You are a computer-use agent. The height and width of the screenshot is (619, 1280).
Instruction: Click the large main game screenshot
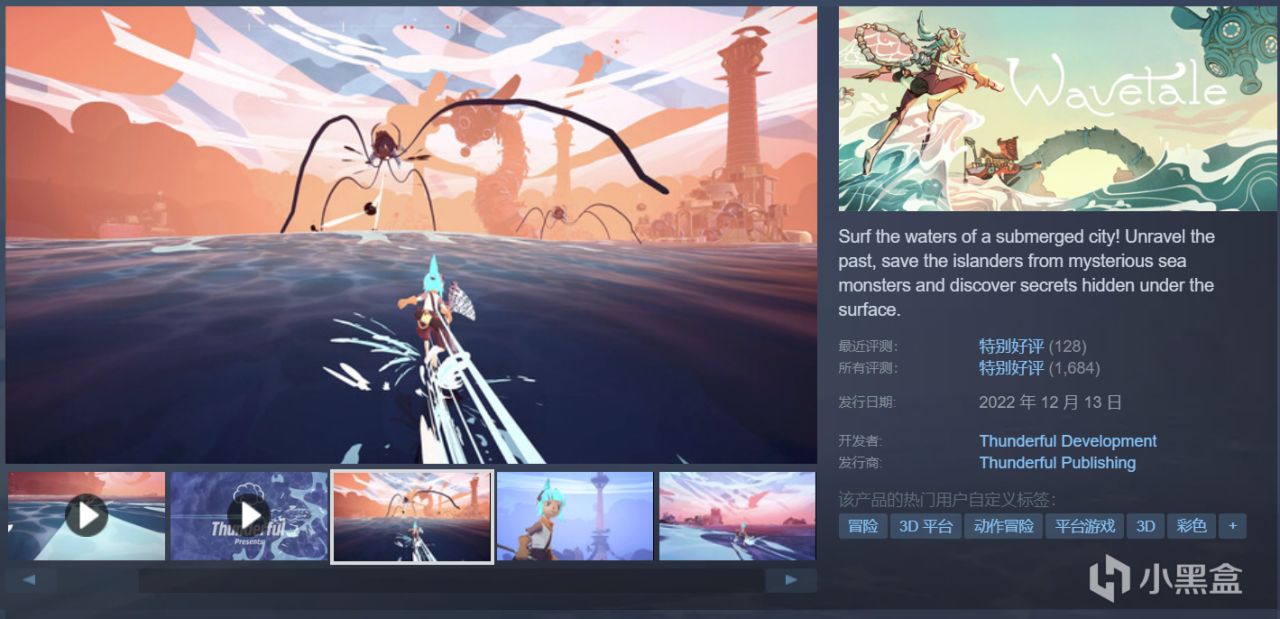(x=411, y=235)
